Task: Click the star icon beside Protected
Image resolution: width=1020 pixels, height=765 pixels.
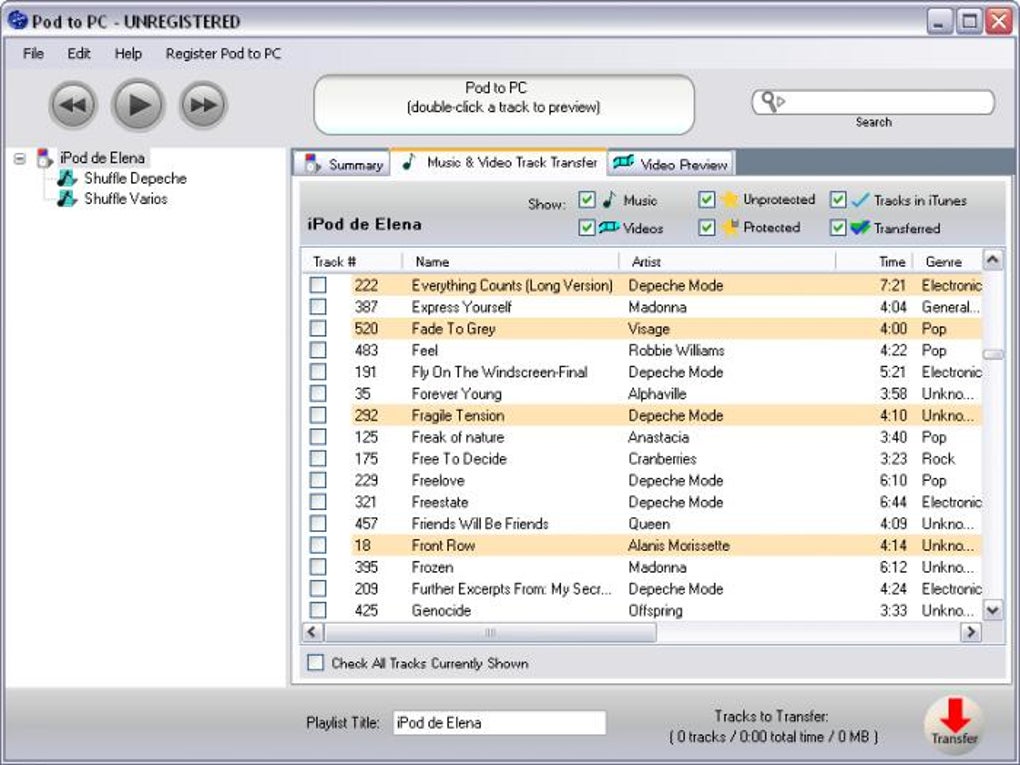Action: pos(730,227)
